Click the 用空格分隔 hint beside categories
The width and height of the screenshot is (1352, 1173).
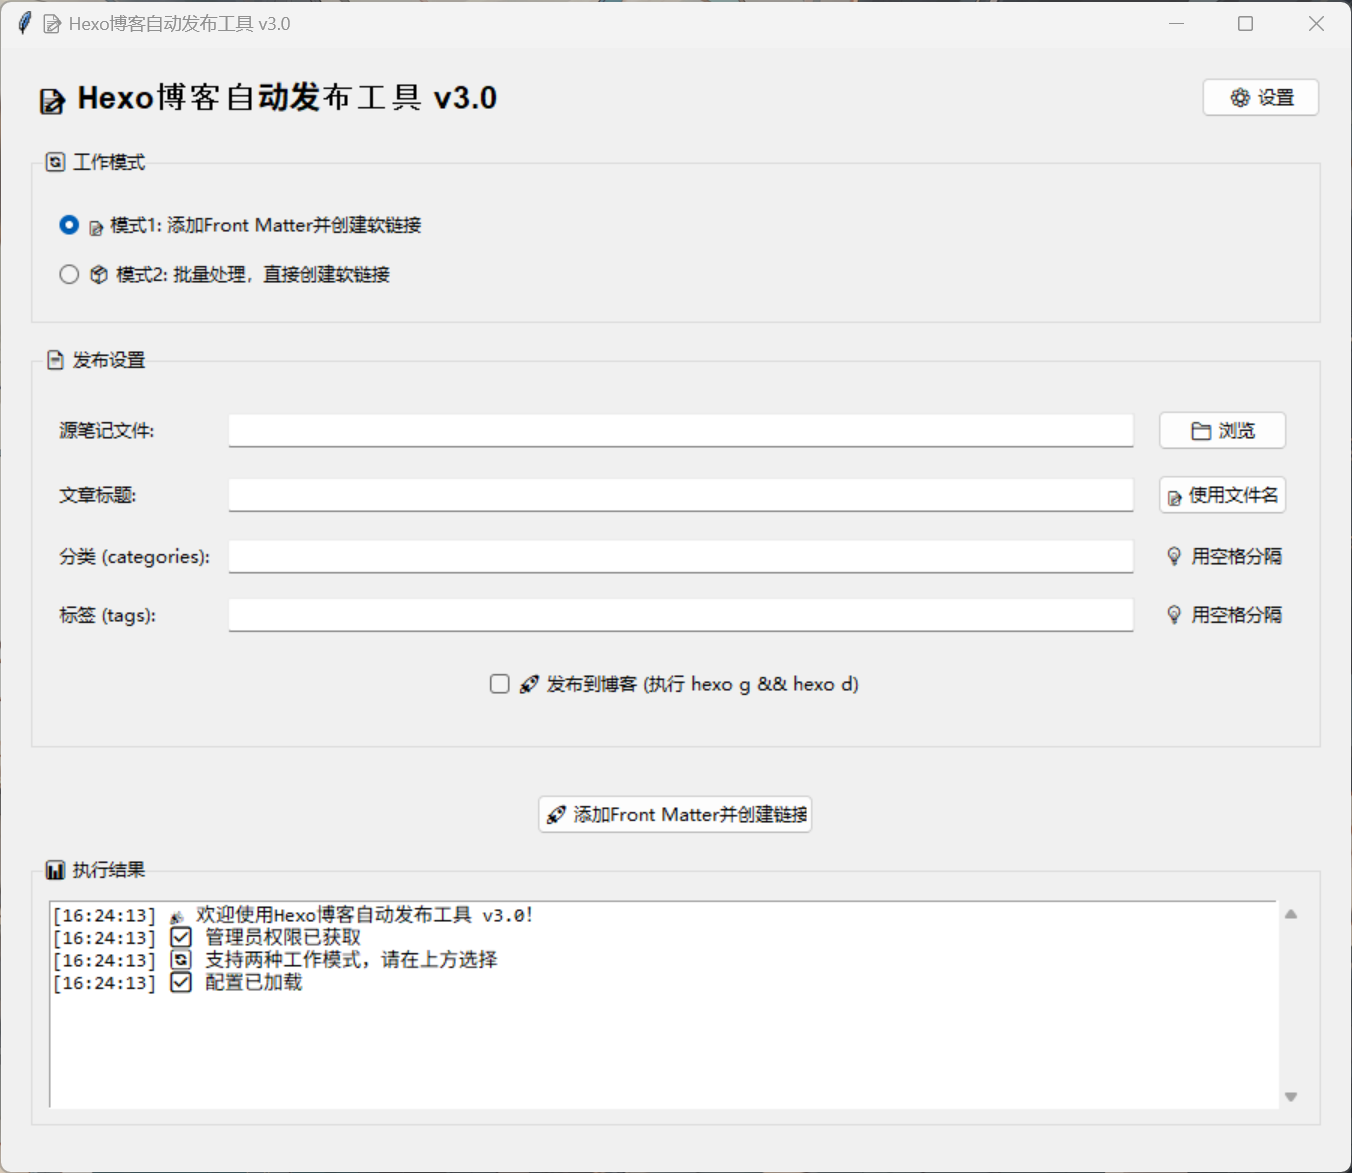(x=1236, y=556)
